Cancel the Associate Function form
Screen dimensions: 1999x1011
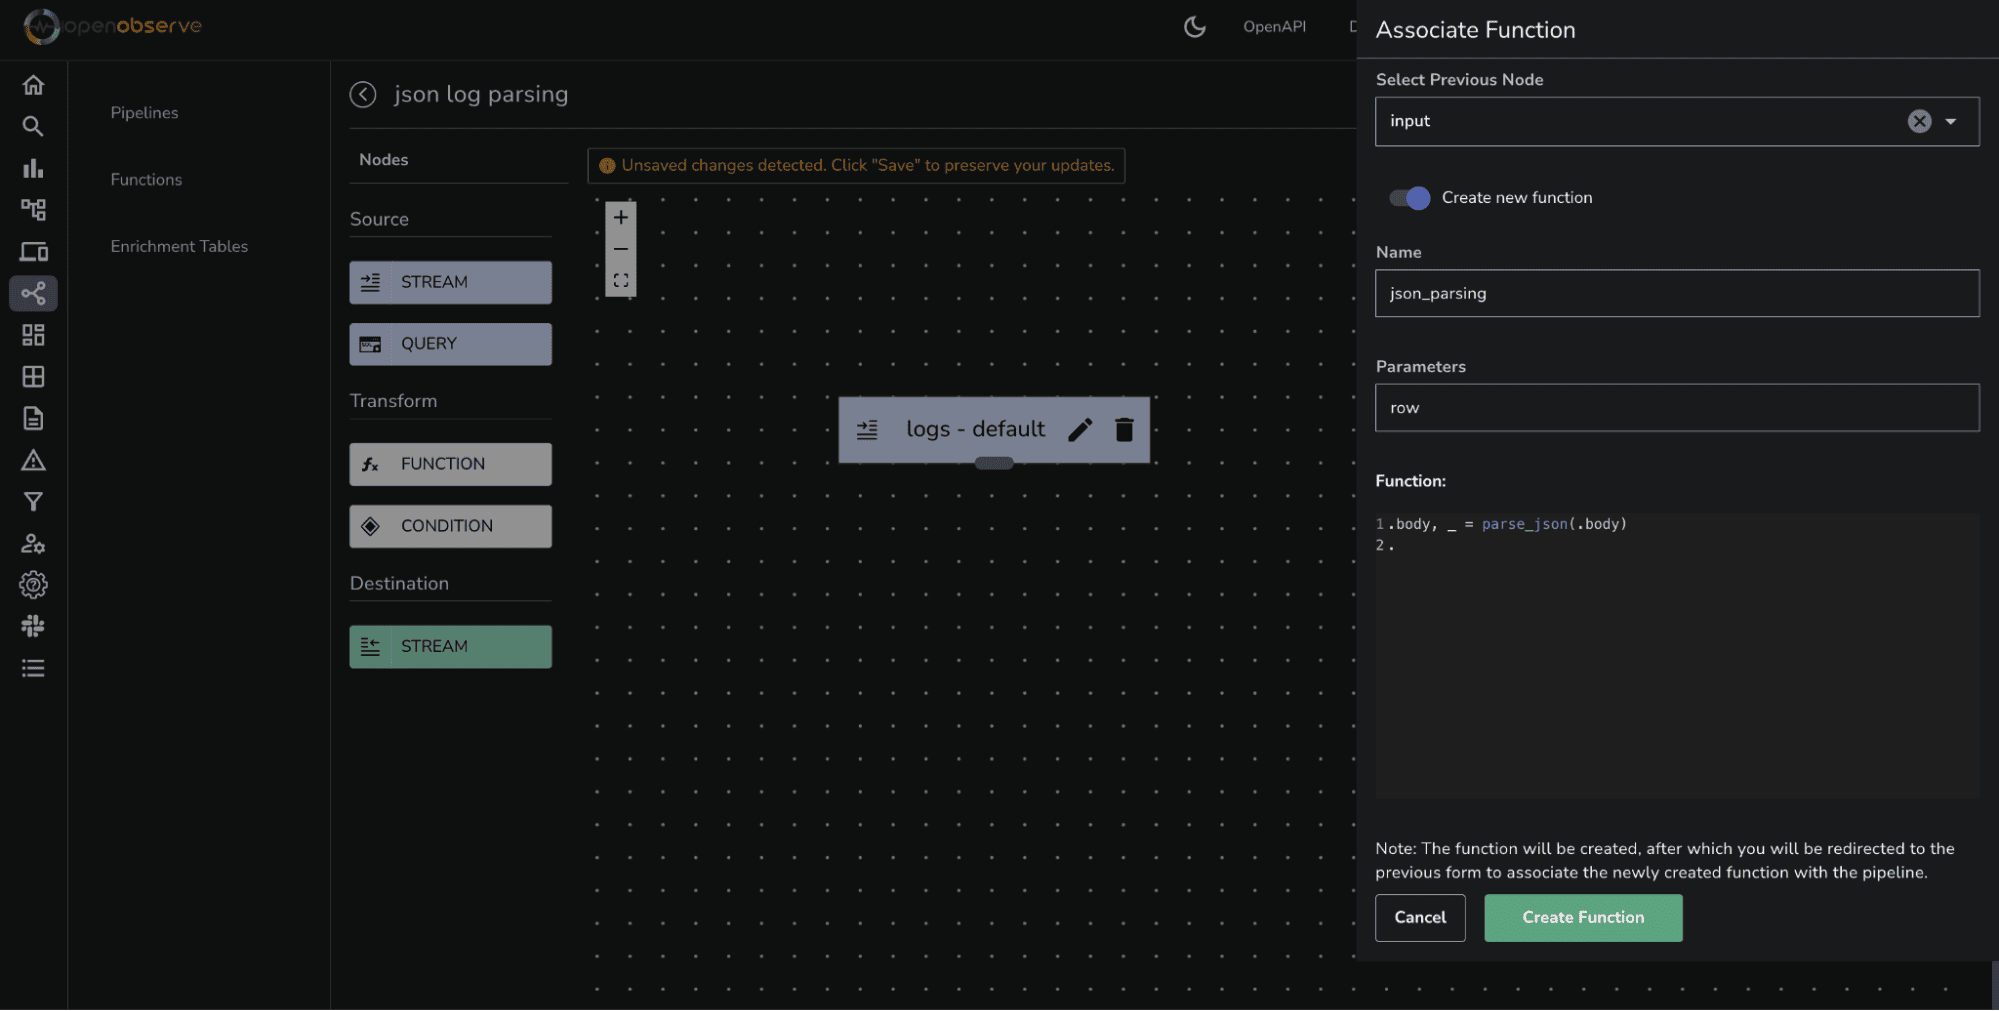click(x=1419, y=918)
